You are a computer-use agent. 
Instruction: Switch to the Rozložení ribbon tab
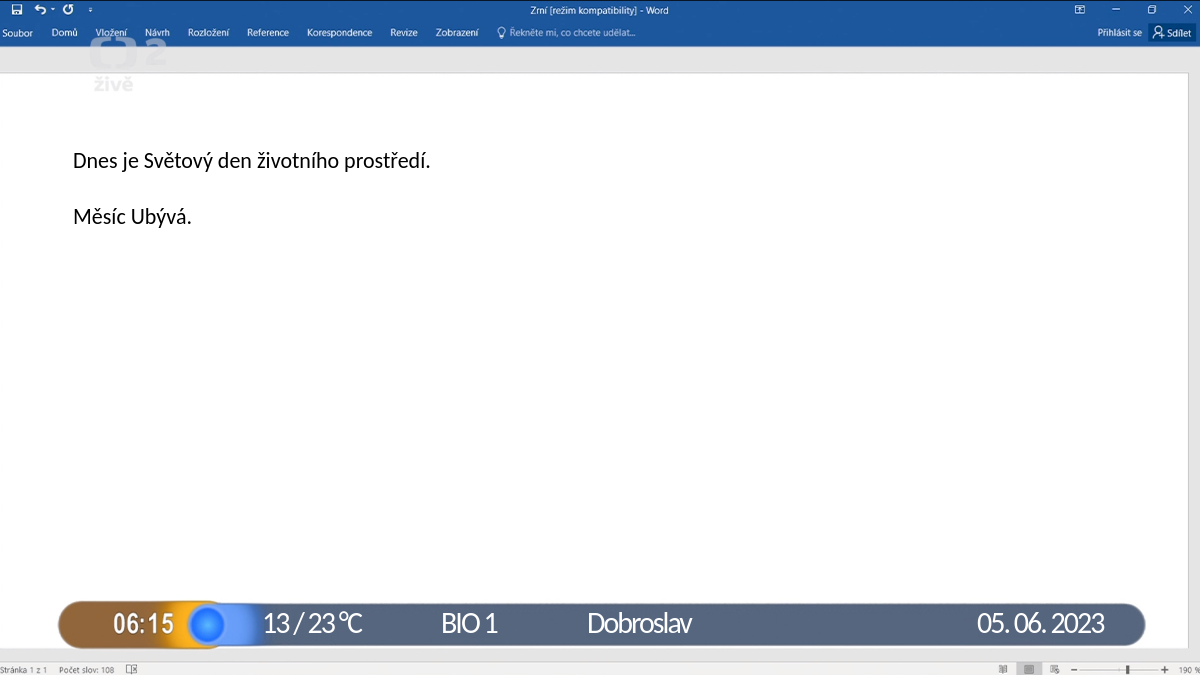coord(208,33)
